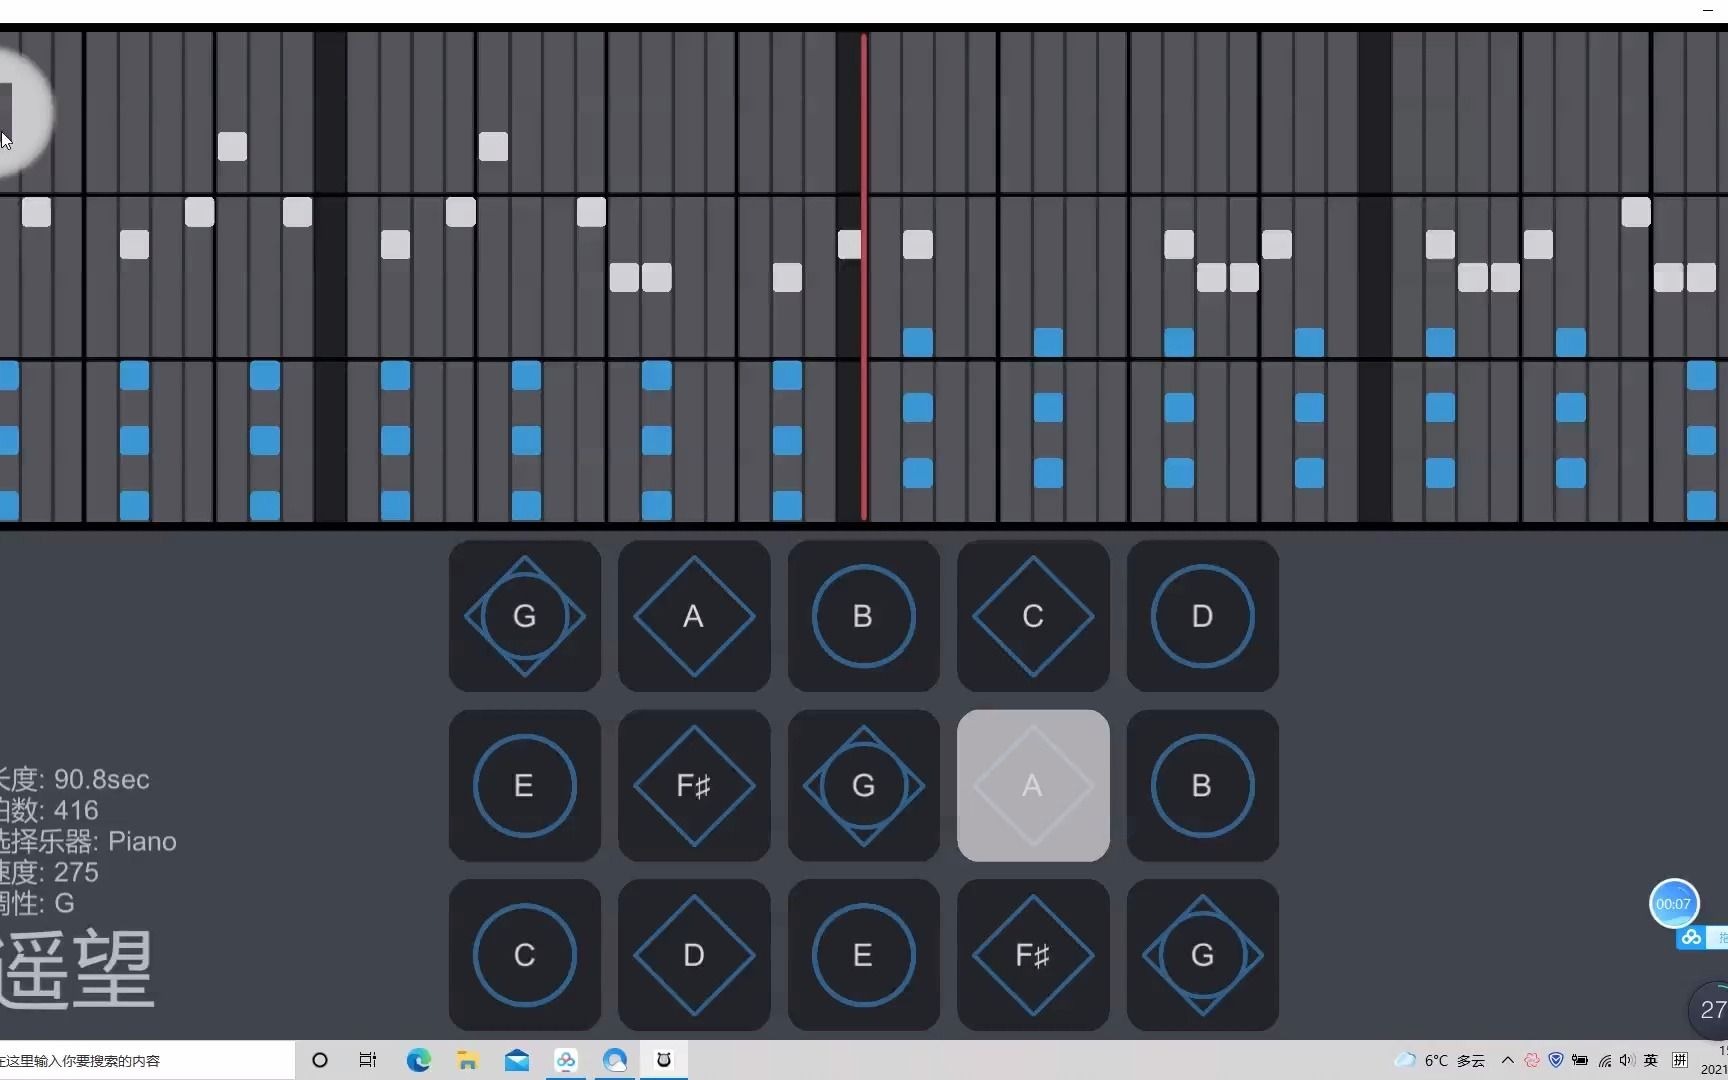Open Cortana circle on the taskbar
Screen dimensions: 1728x1080
[x=320, y=1060]
